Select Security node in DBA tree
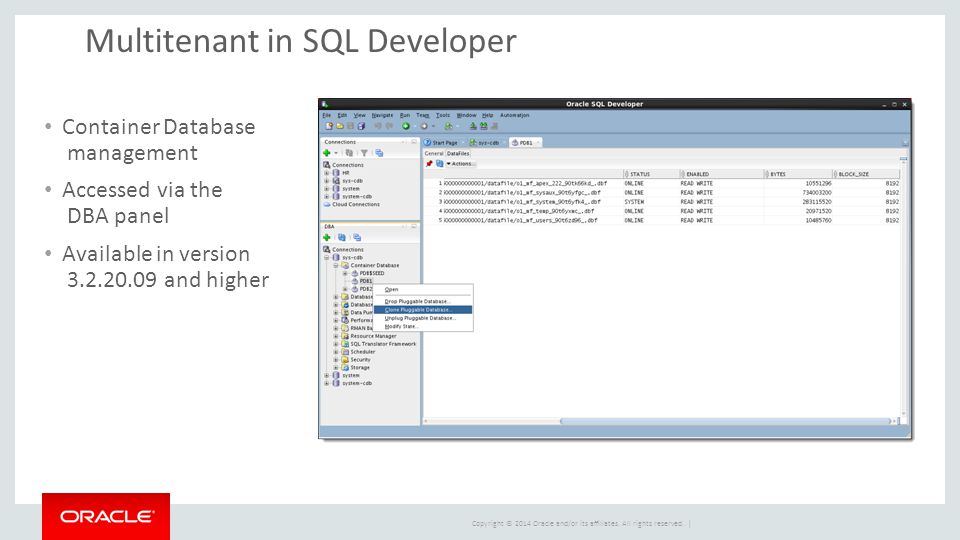Screen dimensions: 960x540 point(360,360)
